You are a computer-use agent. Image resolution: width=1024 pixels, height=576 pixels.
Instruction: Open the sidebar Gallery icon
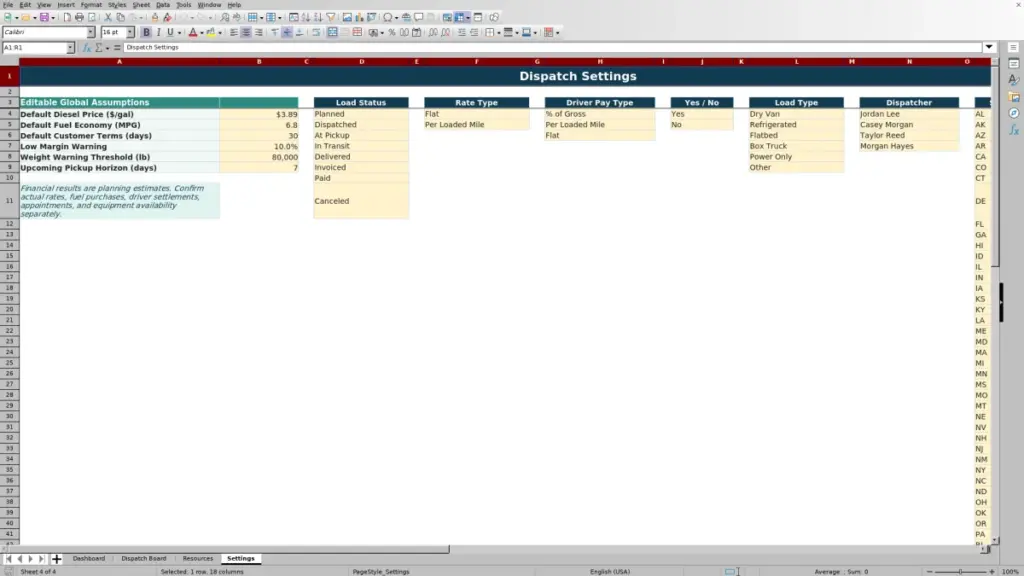pyautogui.click(x=1014, y=97)
